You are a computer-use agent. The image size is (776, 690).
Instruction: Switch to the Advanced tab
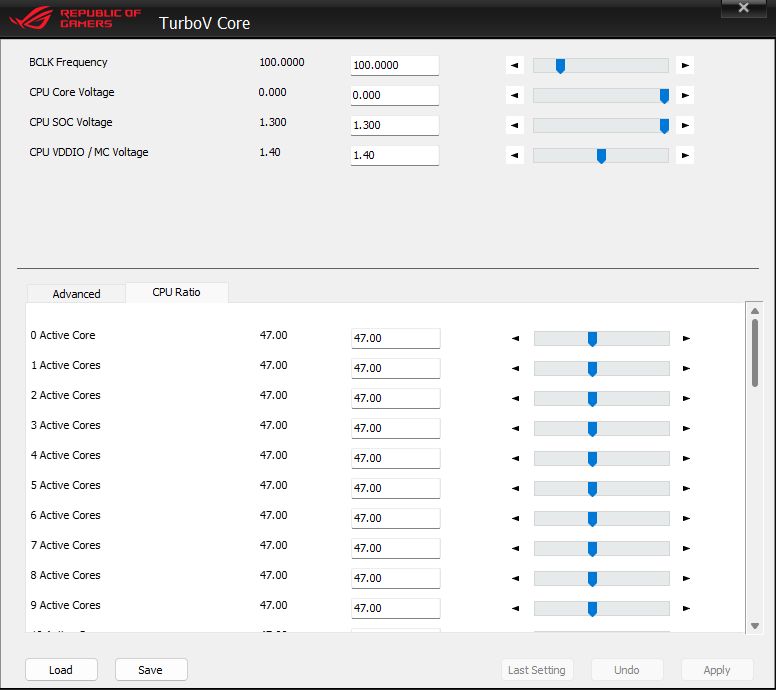coord(76,294)
